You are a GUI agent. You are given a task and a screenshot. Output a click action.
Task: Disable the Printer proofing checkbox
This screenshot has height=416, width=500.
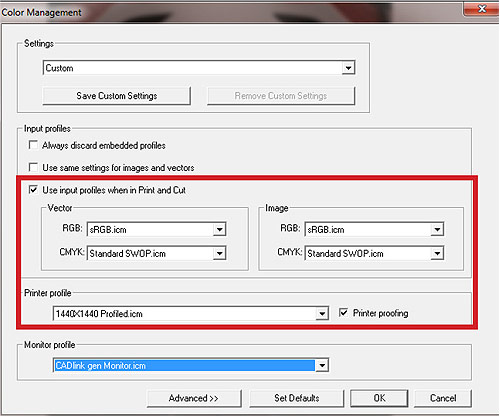tap(343, 312)
